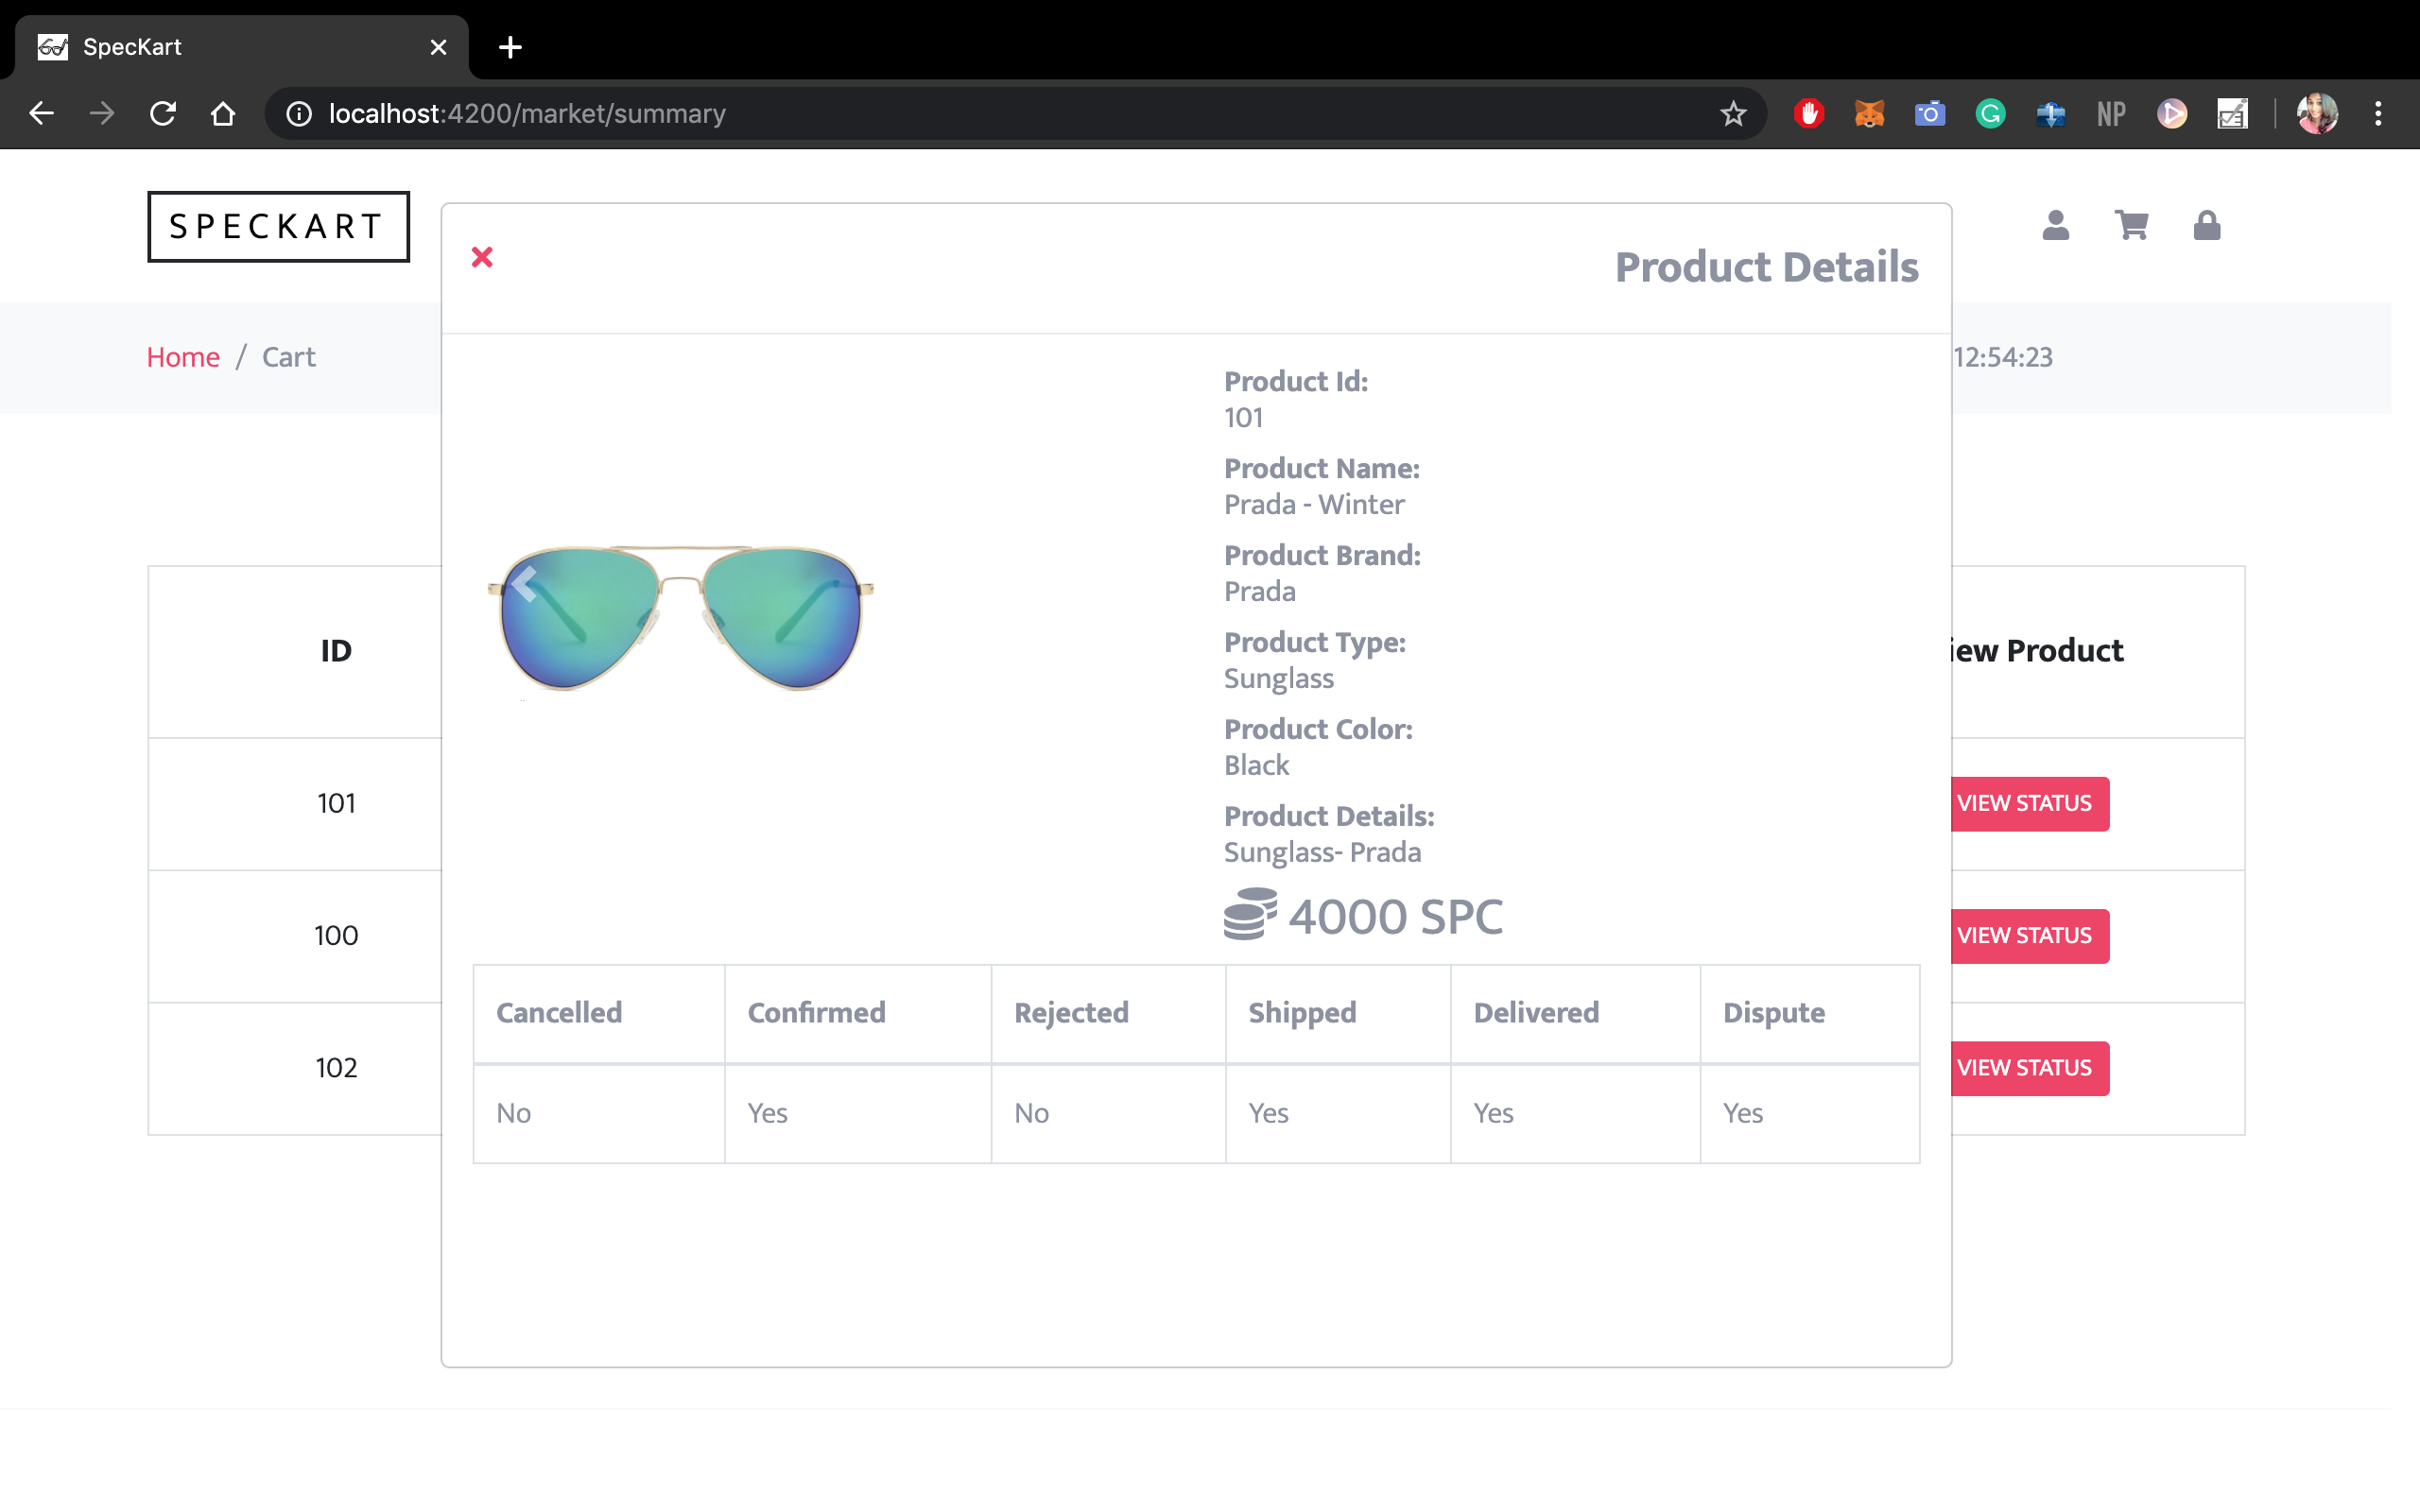Viewport: 2420px width, 1512px height.
Task: Click the user profile icon in header
Action: click(x=2055, y=226)
